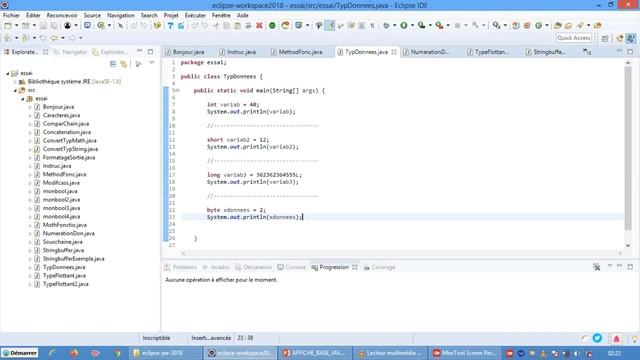640x360 pixels.
Task: Select ConvertTypString.java in the tree
Action: (70, 149)
